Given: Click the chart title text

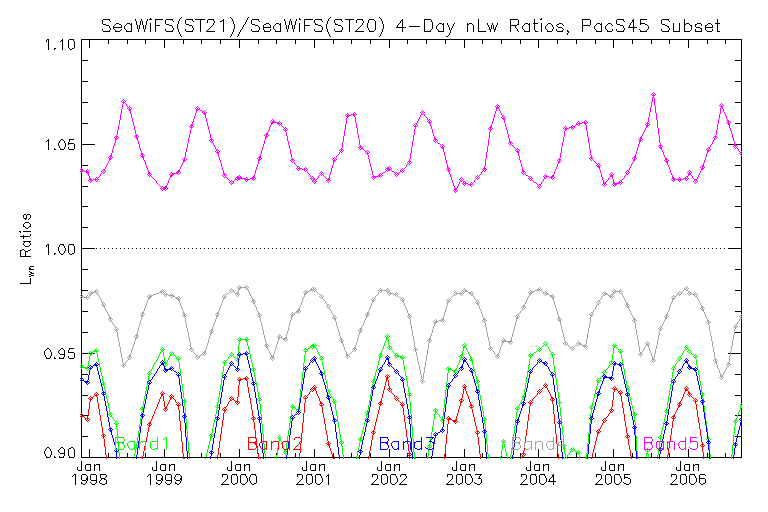Looking at the screenshot, I should tap(410, 25).
